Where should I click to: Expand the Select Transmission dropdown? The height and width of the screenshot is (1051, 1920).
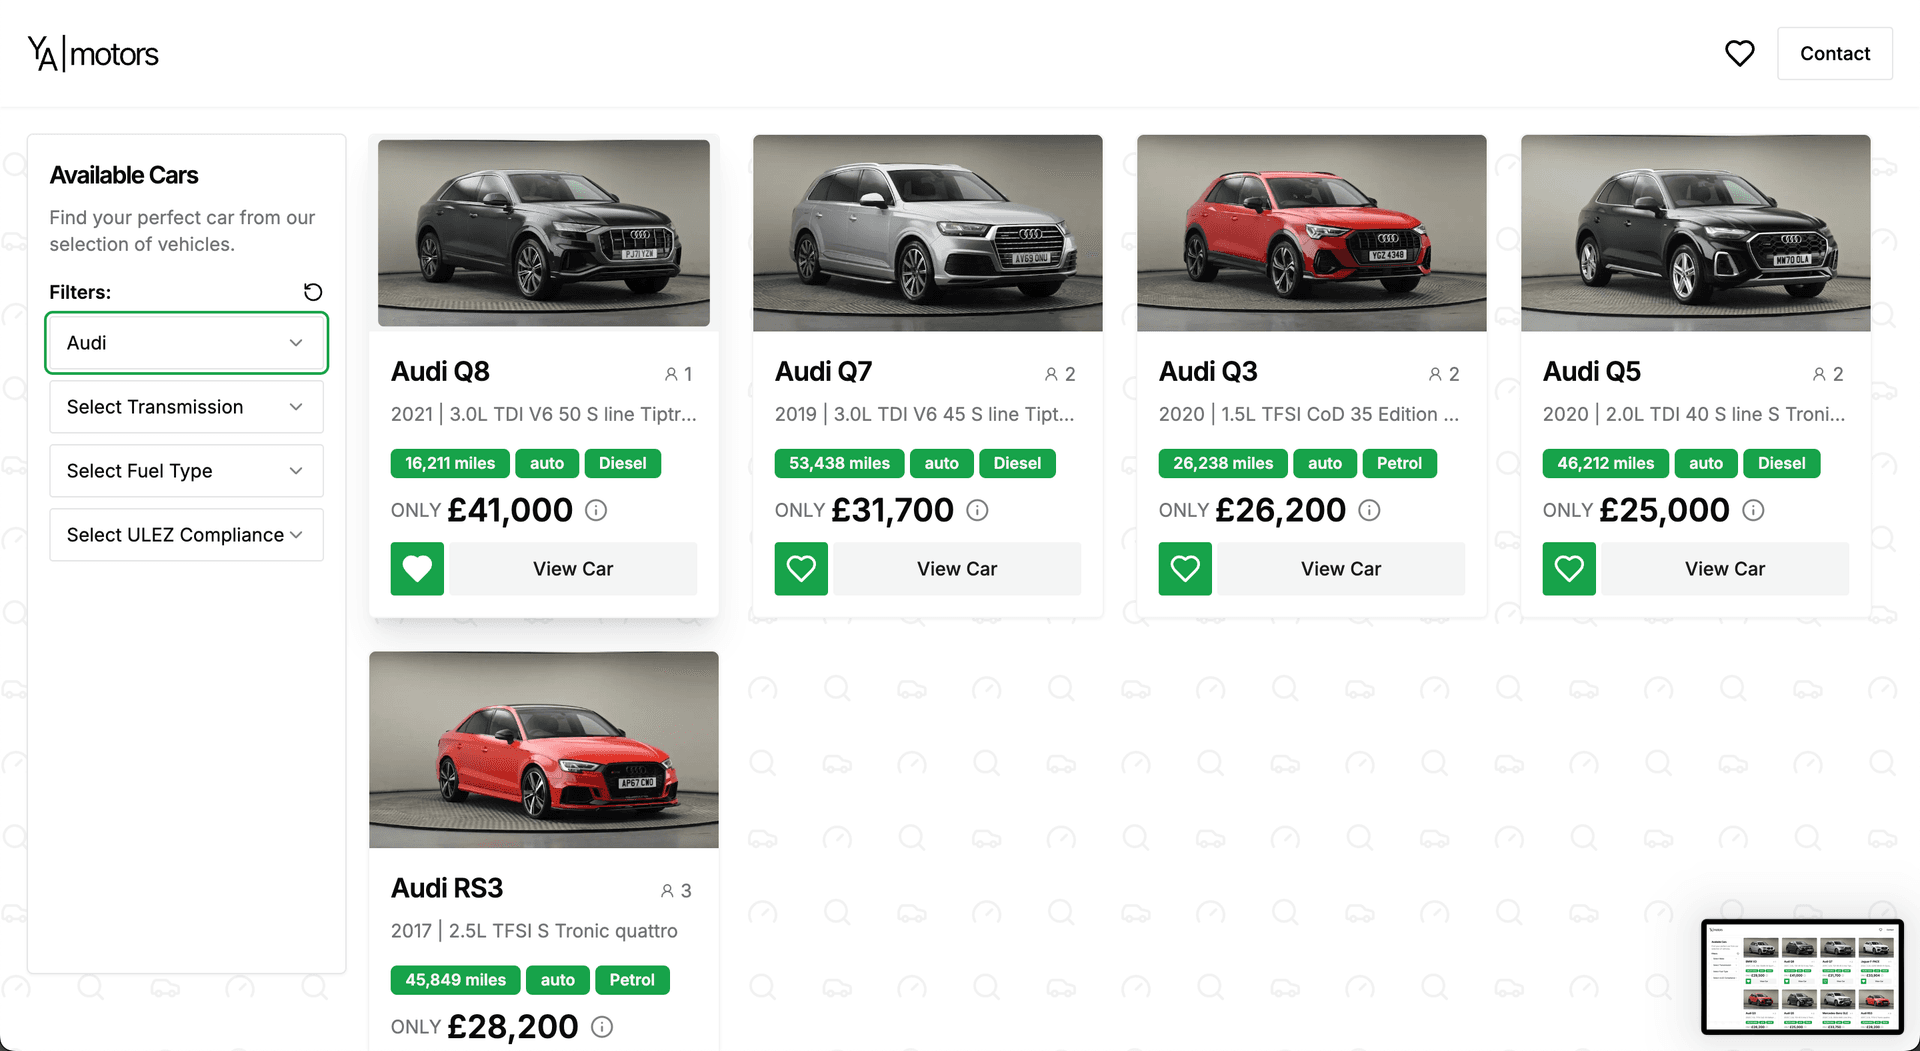pyautogui.click(x=186, y=407)
